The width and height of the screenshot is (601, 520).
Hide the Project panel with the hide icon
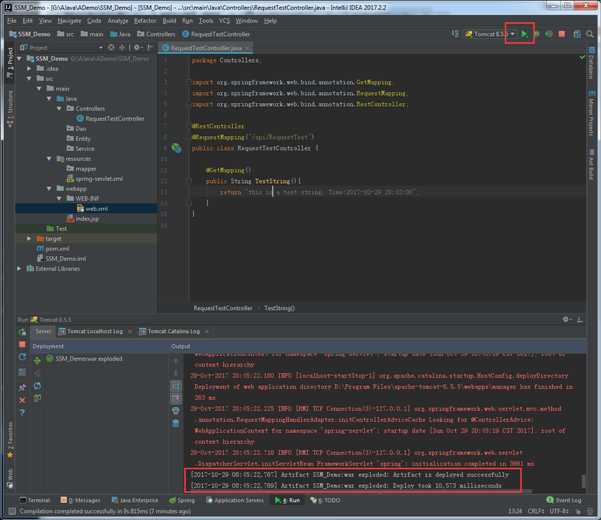coord(150,48)
